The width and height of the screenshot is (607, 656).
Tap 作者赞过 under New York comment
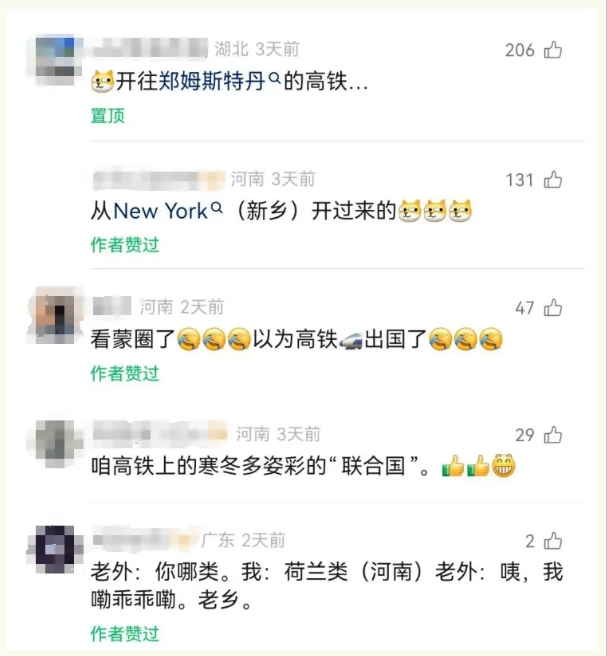pos(125,245)
